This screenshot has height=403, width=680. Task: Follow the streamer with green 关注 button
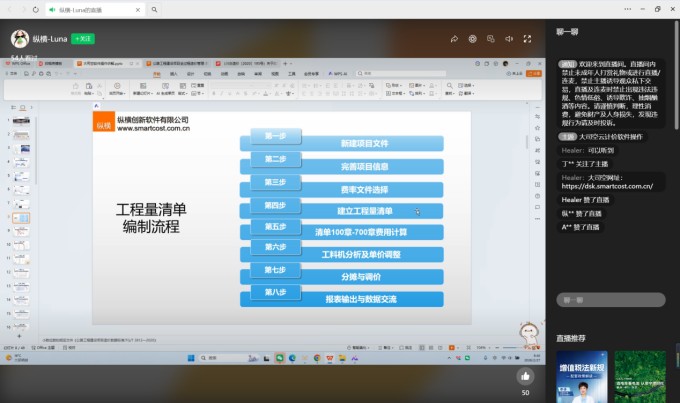80,39
